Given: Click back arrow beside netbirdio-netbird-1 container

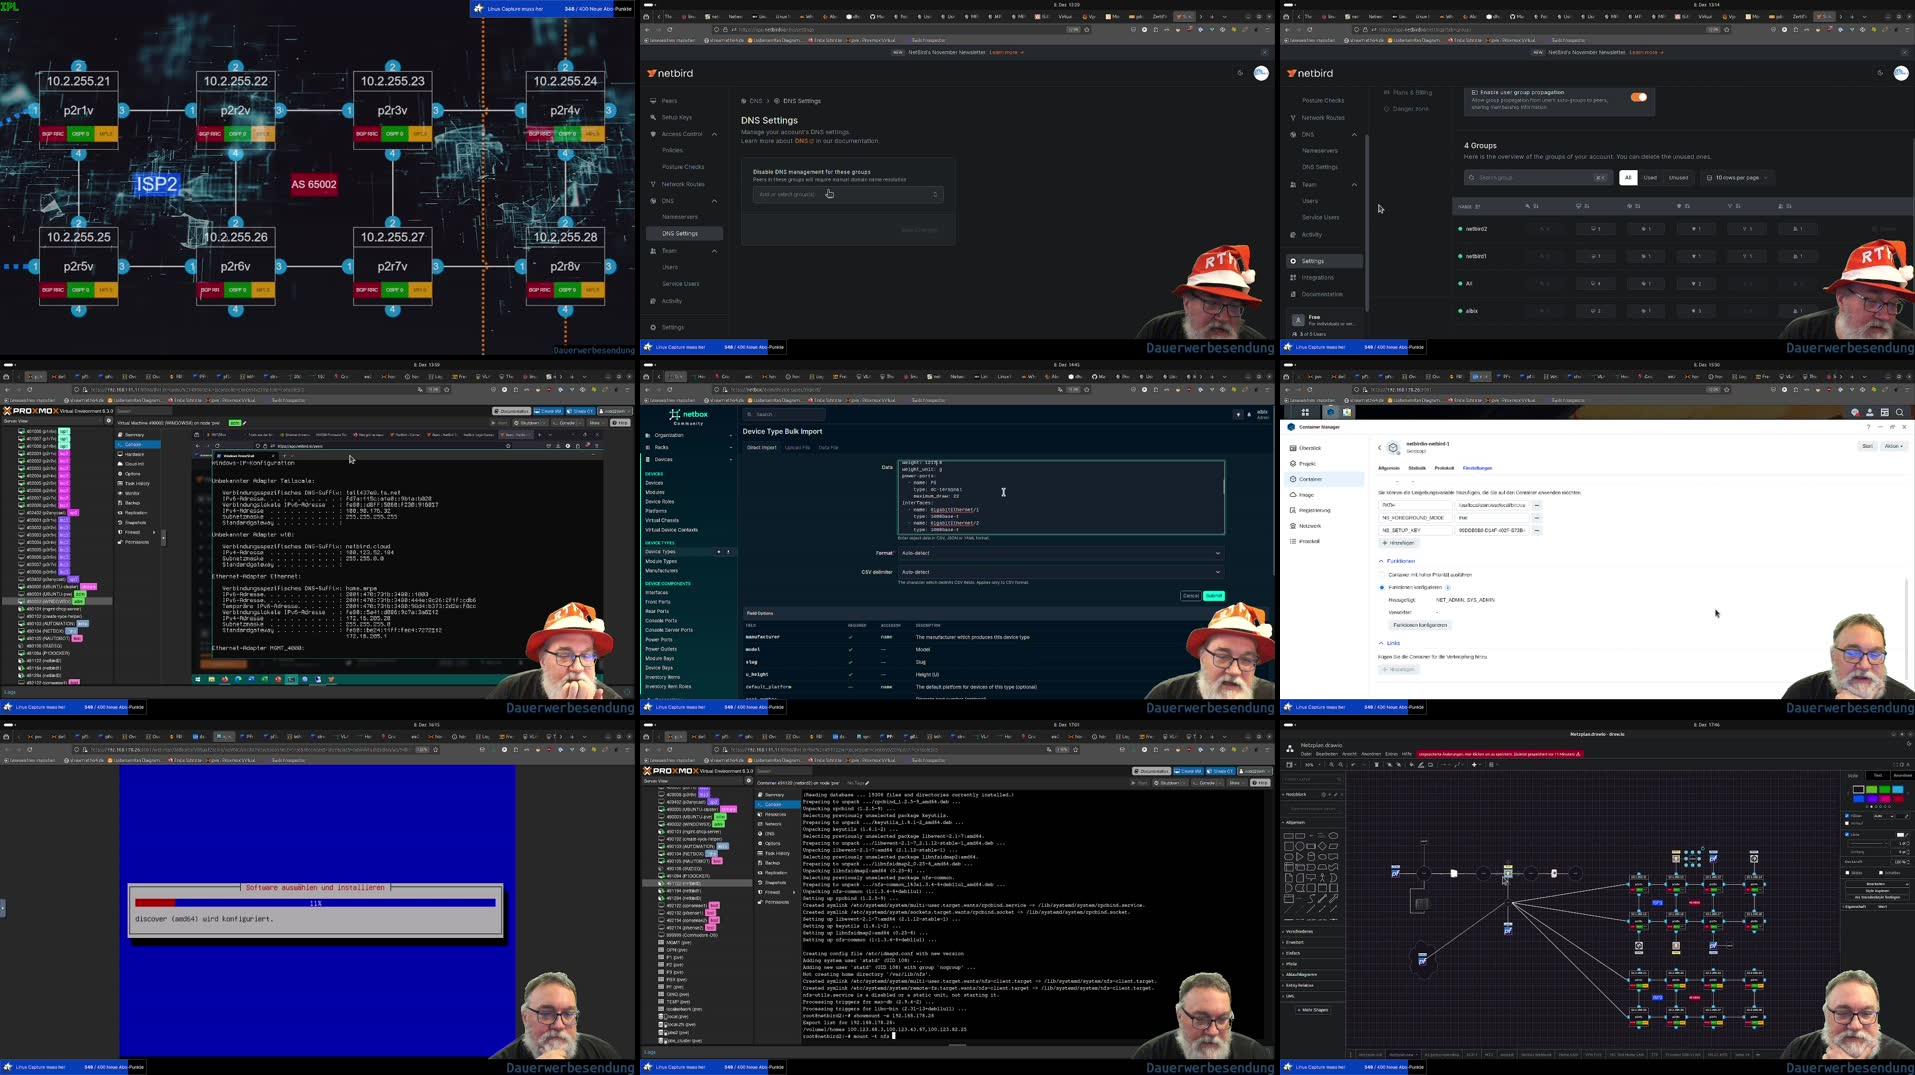Looking at the screenshot, I should [x=1379, y=448].
